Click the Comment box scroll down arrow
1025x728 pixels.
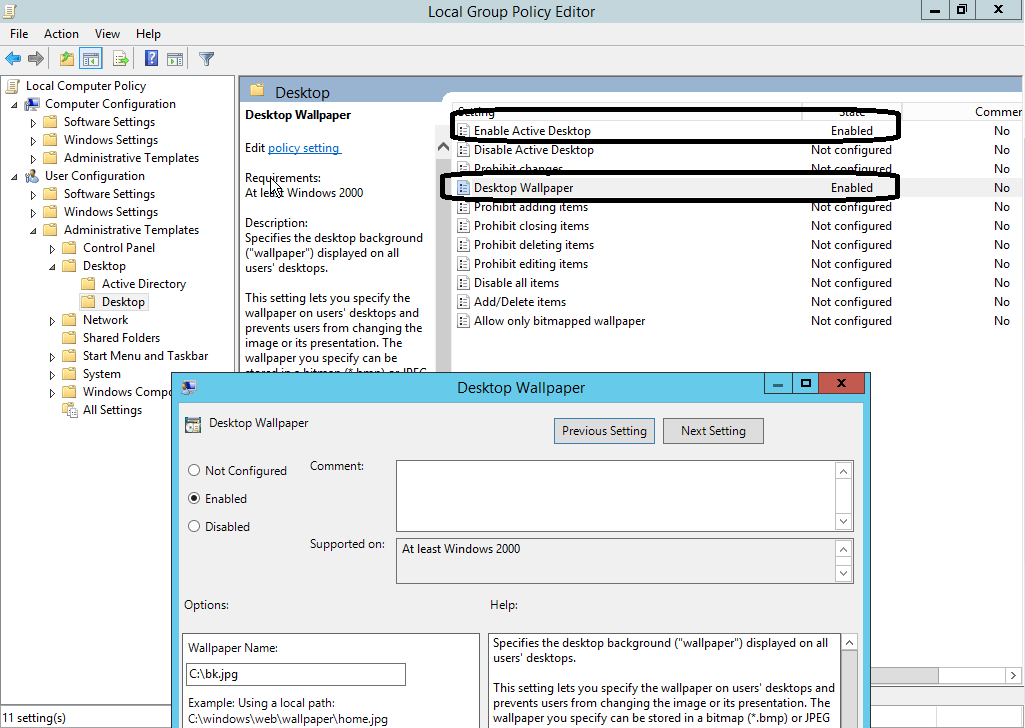point(844,521)
